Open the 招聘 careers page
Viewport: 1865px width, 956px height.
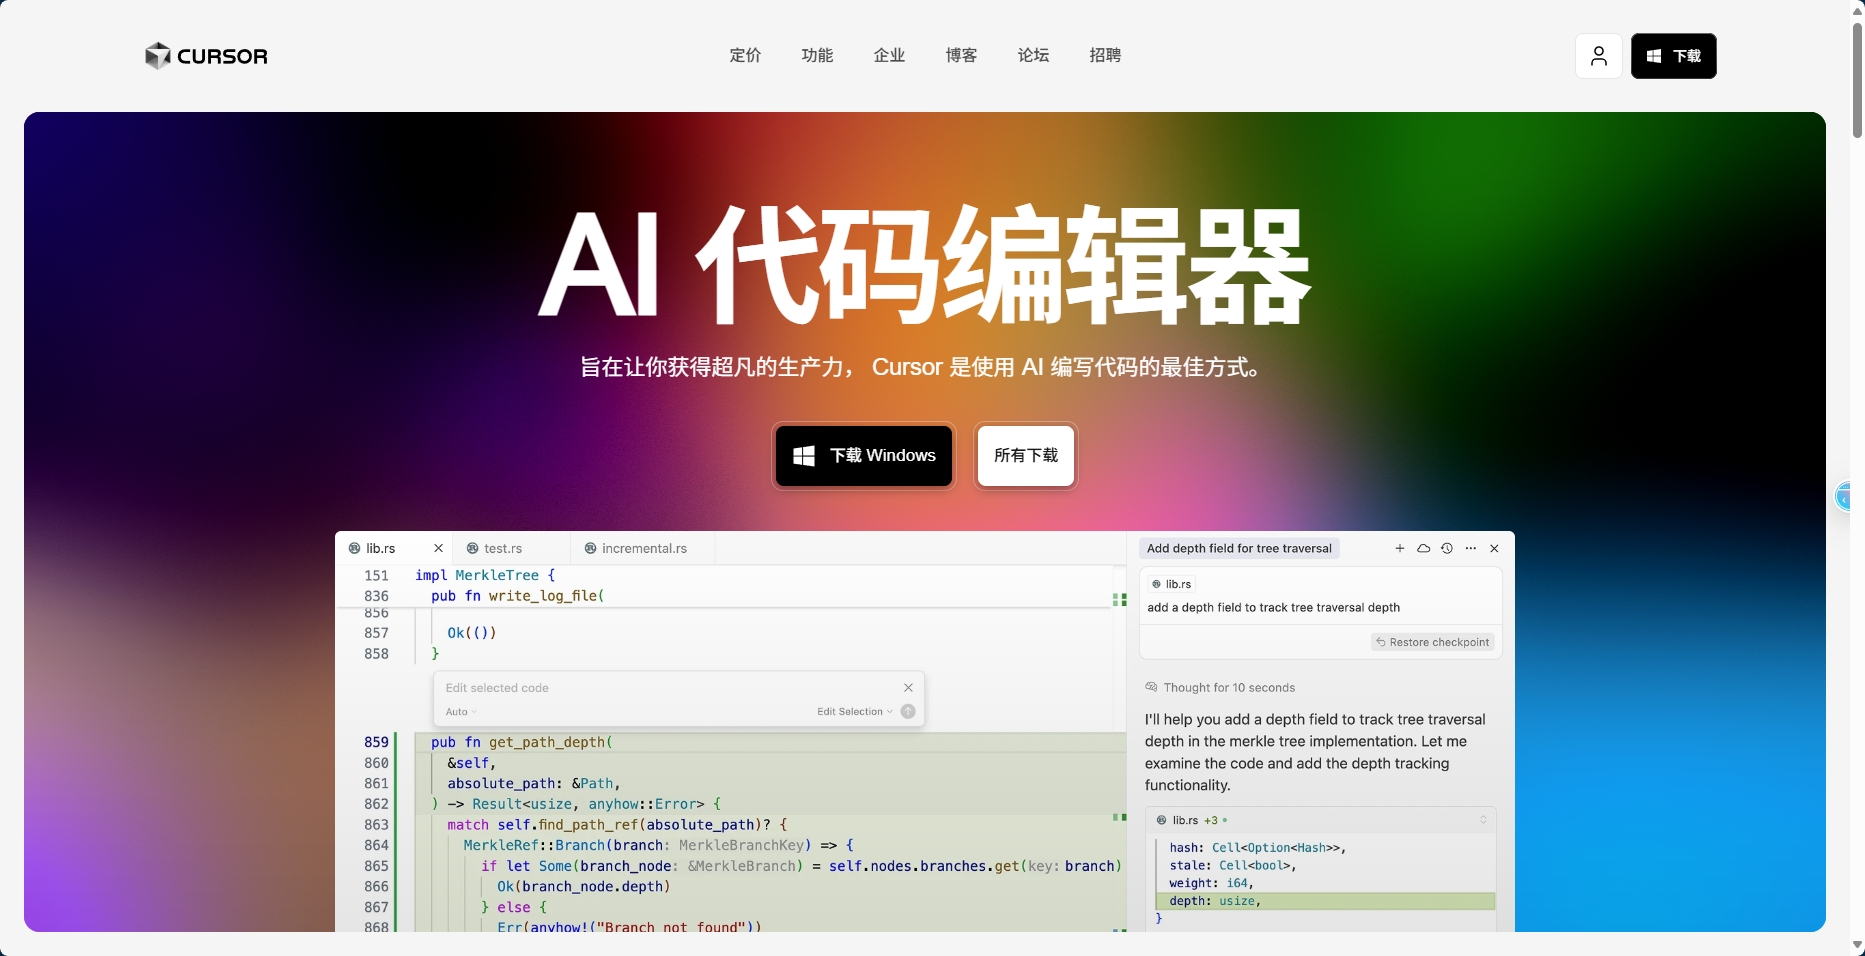pyautogui.click(x=1105, y=55)
